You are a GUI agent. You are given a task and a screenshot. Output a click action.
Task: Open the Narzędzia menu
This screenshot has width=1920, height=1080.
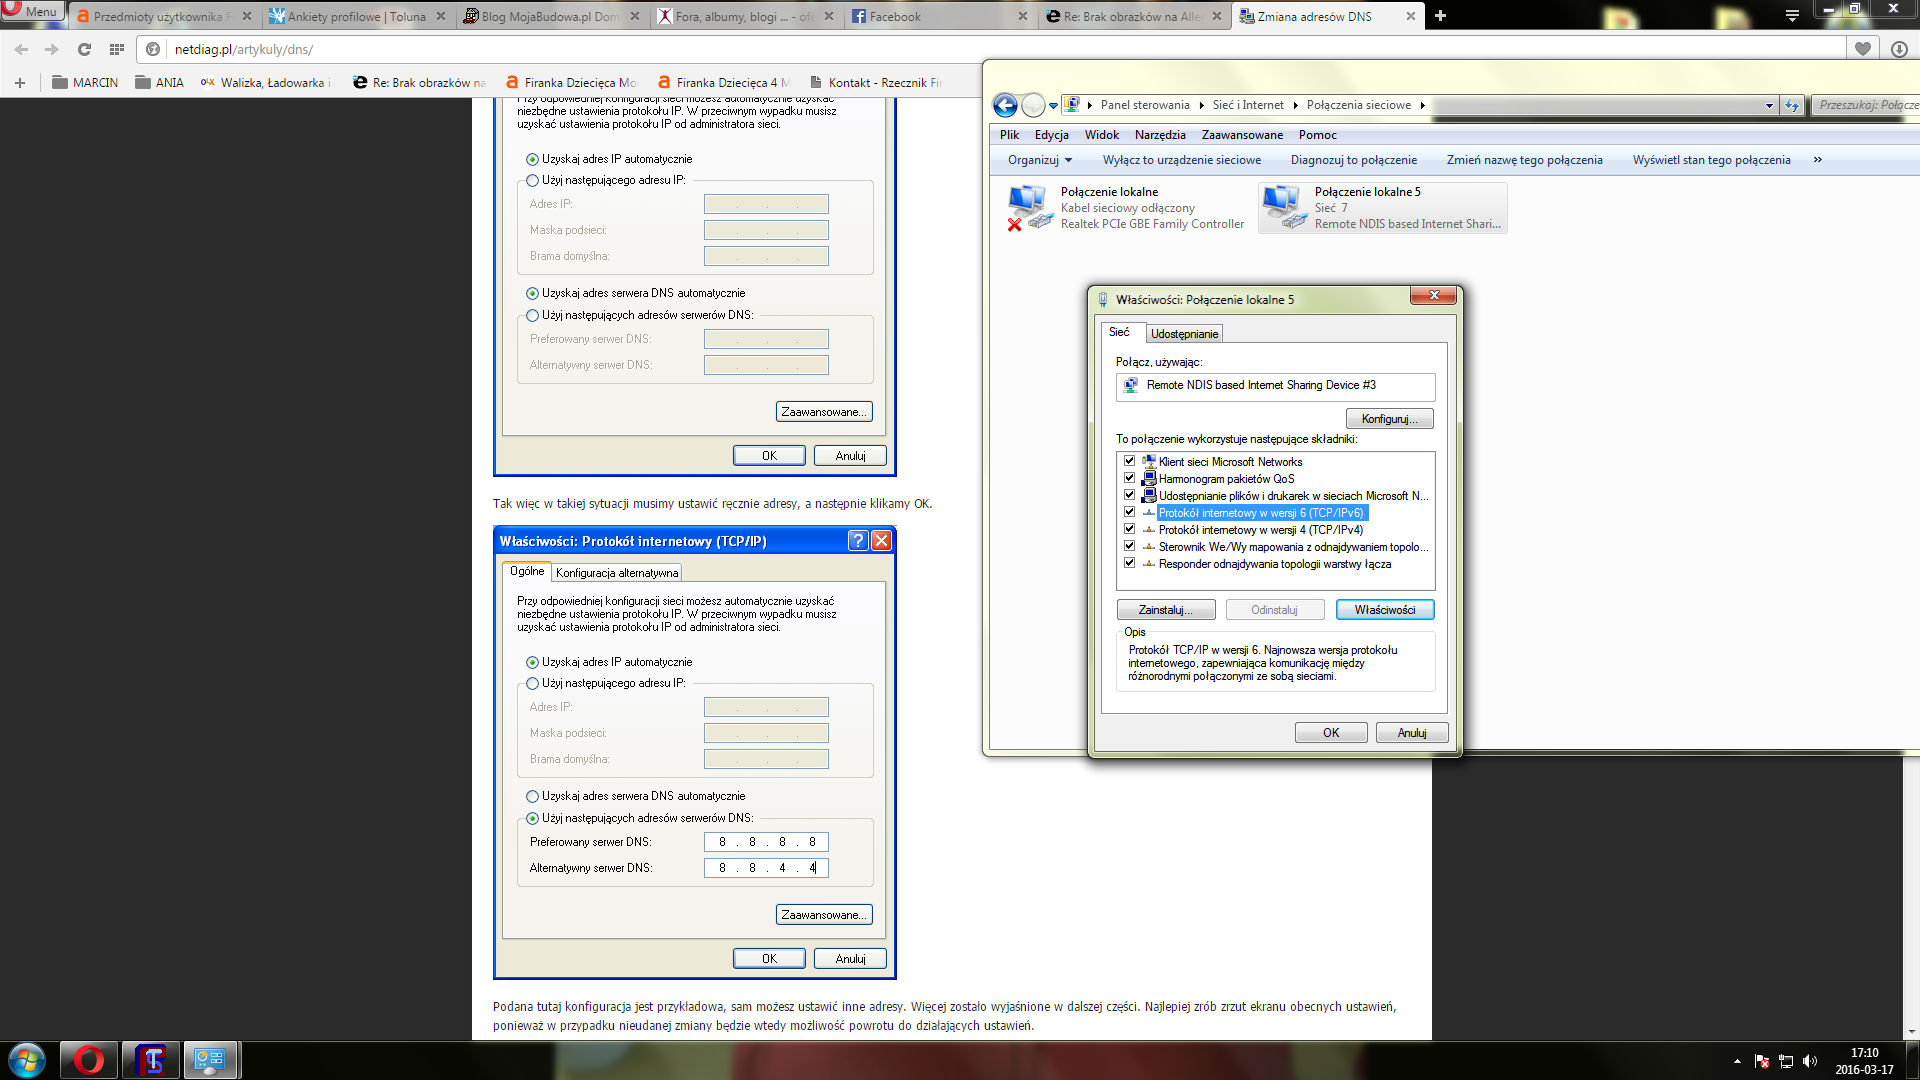tap(1159, 135)
